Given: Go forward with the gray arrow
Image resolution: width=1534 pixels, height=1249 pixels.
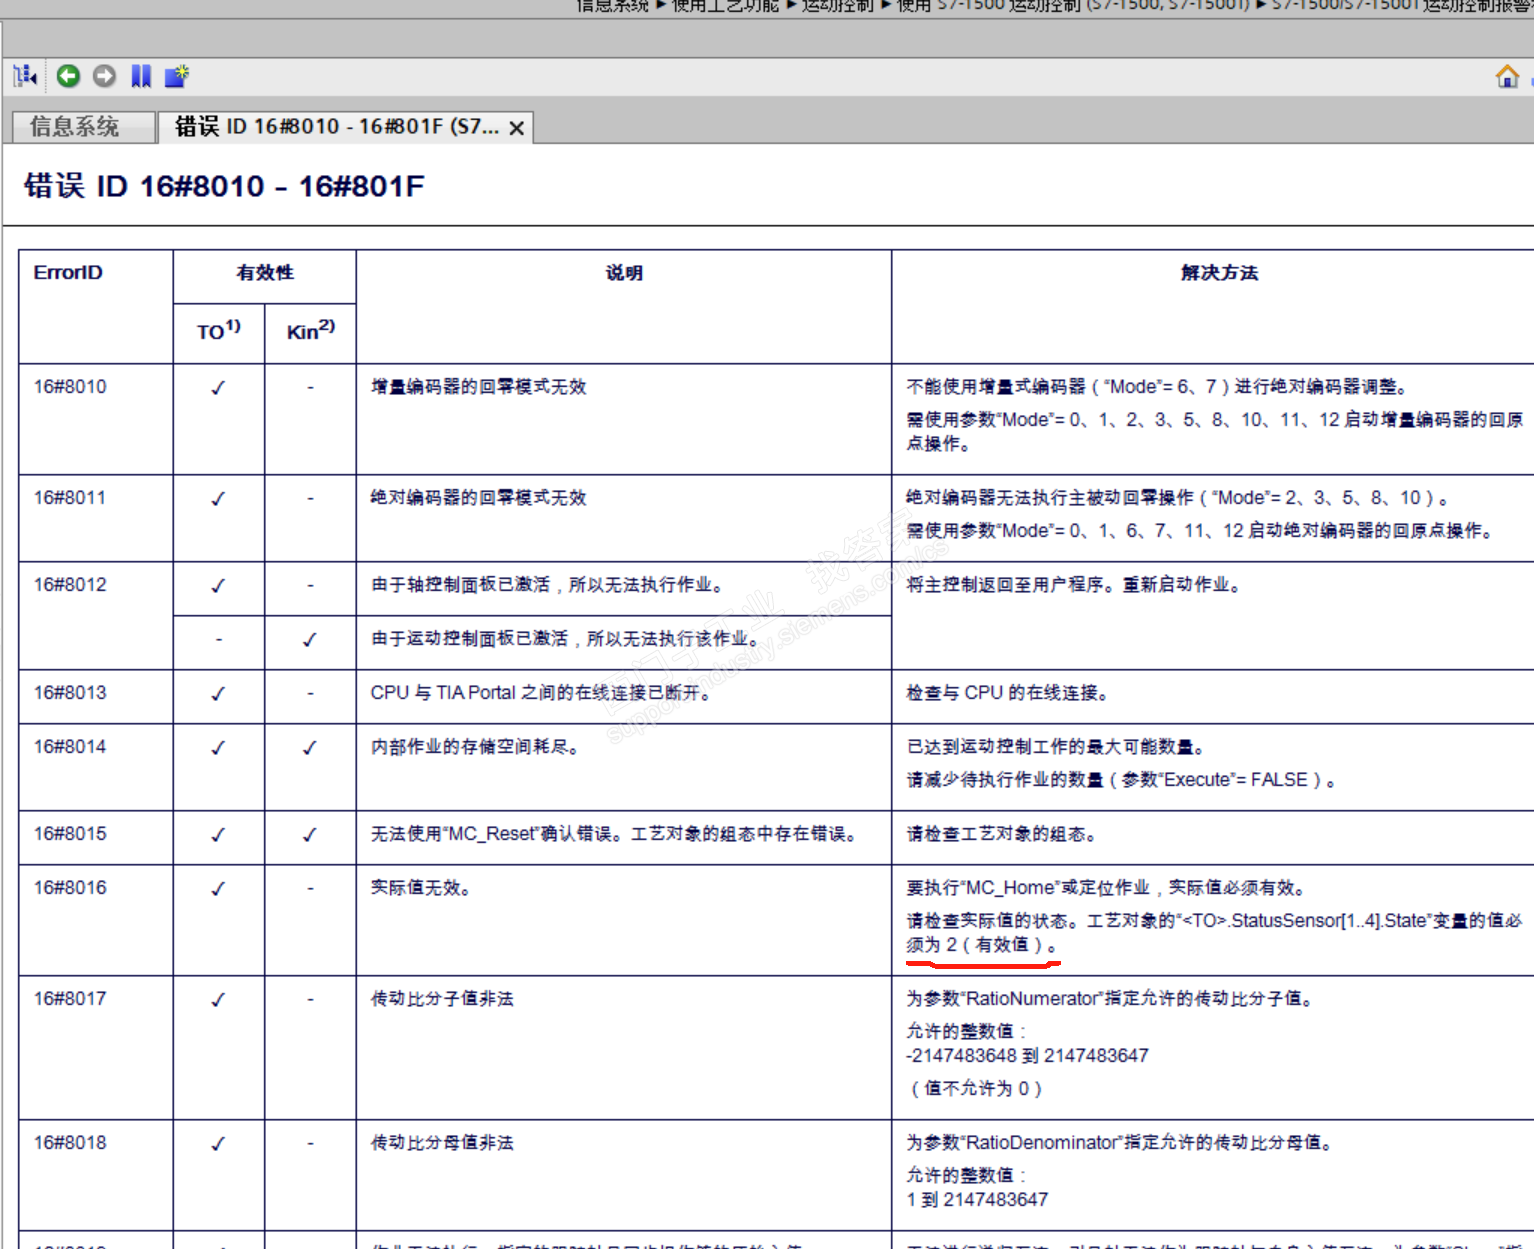Looking at the screenshot, I should (x=104, y=76).
